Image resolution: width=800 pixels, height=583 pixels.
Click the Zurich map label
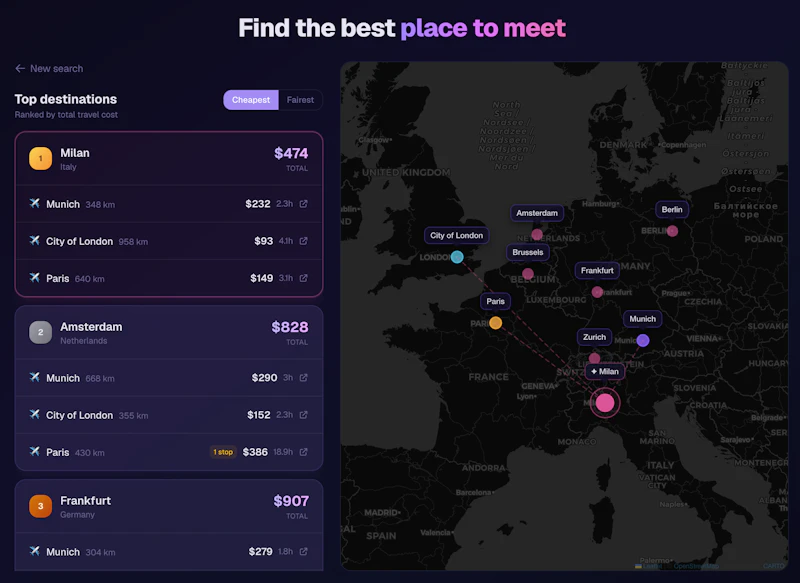594,337
